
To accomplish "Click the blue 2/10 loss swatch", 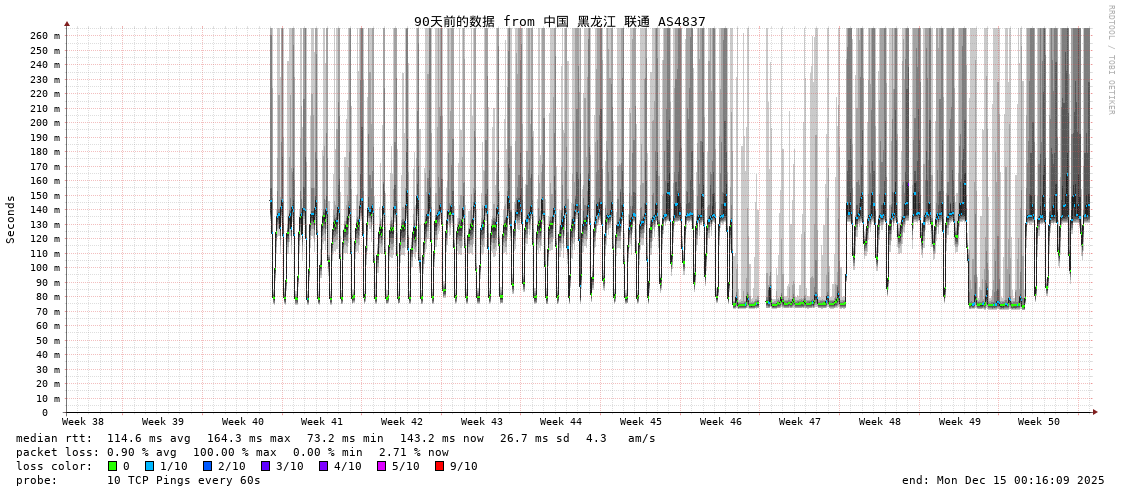I will (x=207, y=466).
